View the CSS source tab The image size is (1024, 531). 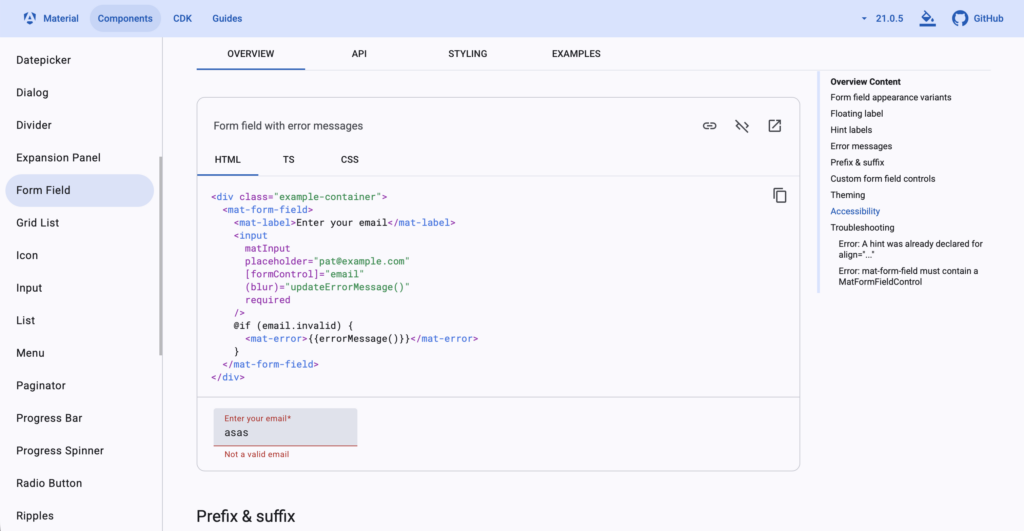tap(349, 159)
